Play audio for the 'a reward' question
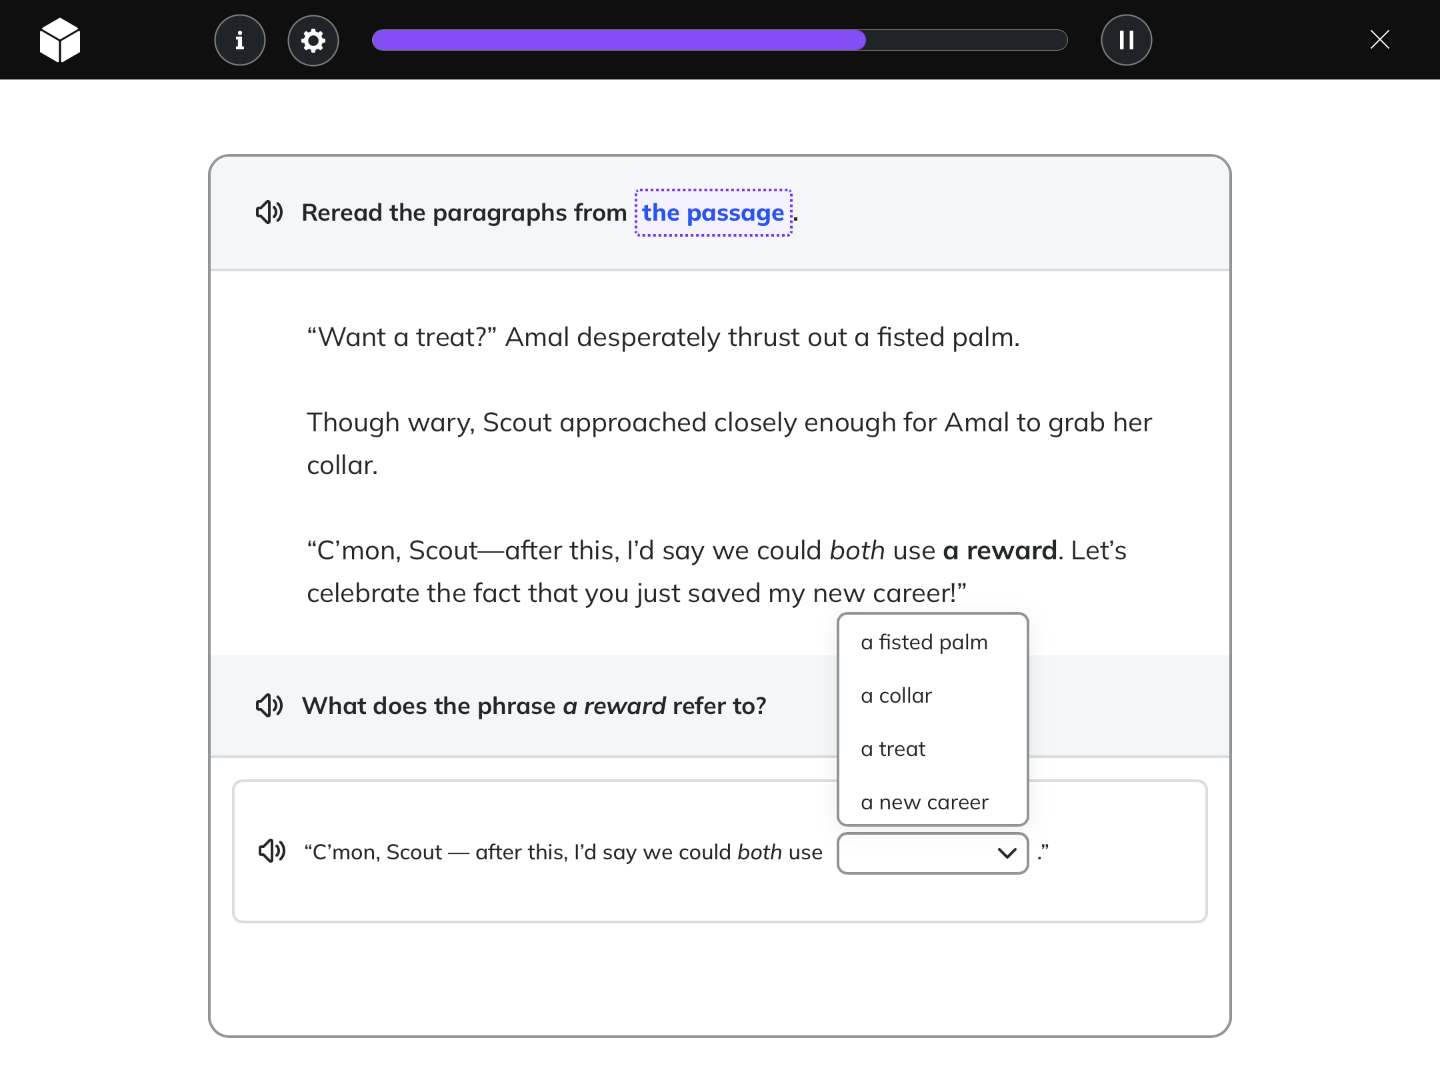The width and height of the screenshot is (1440, 1080). pyautogui.click(x=269, y=706)
